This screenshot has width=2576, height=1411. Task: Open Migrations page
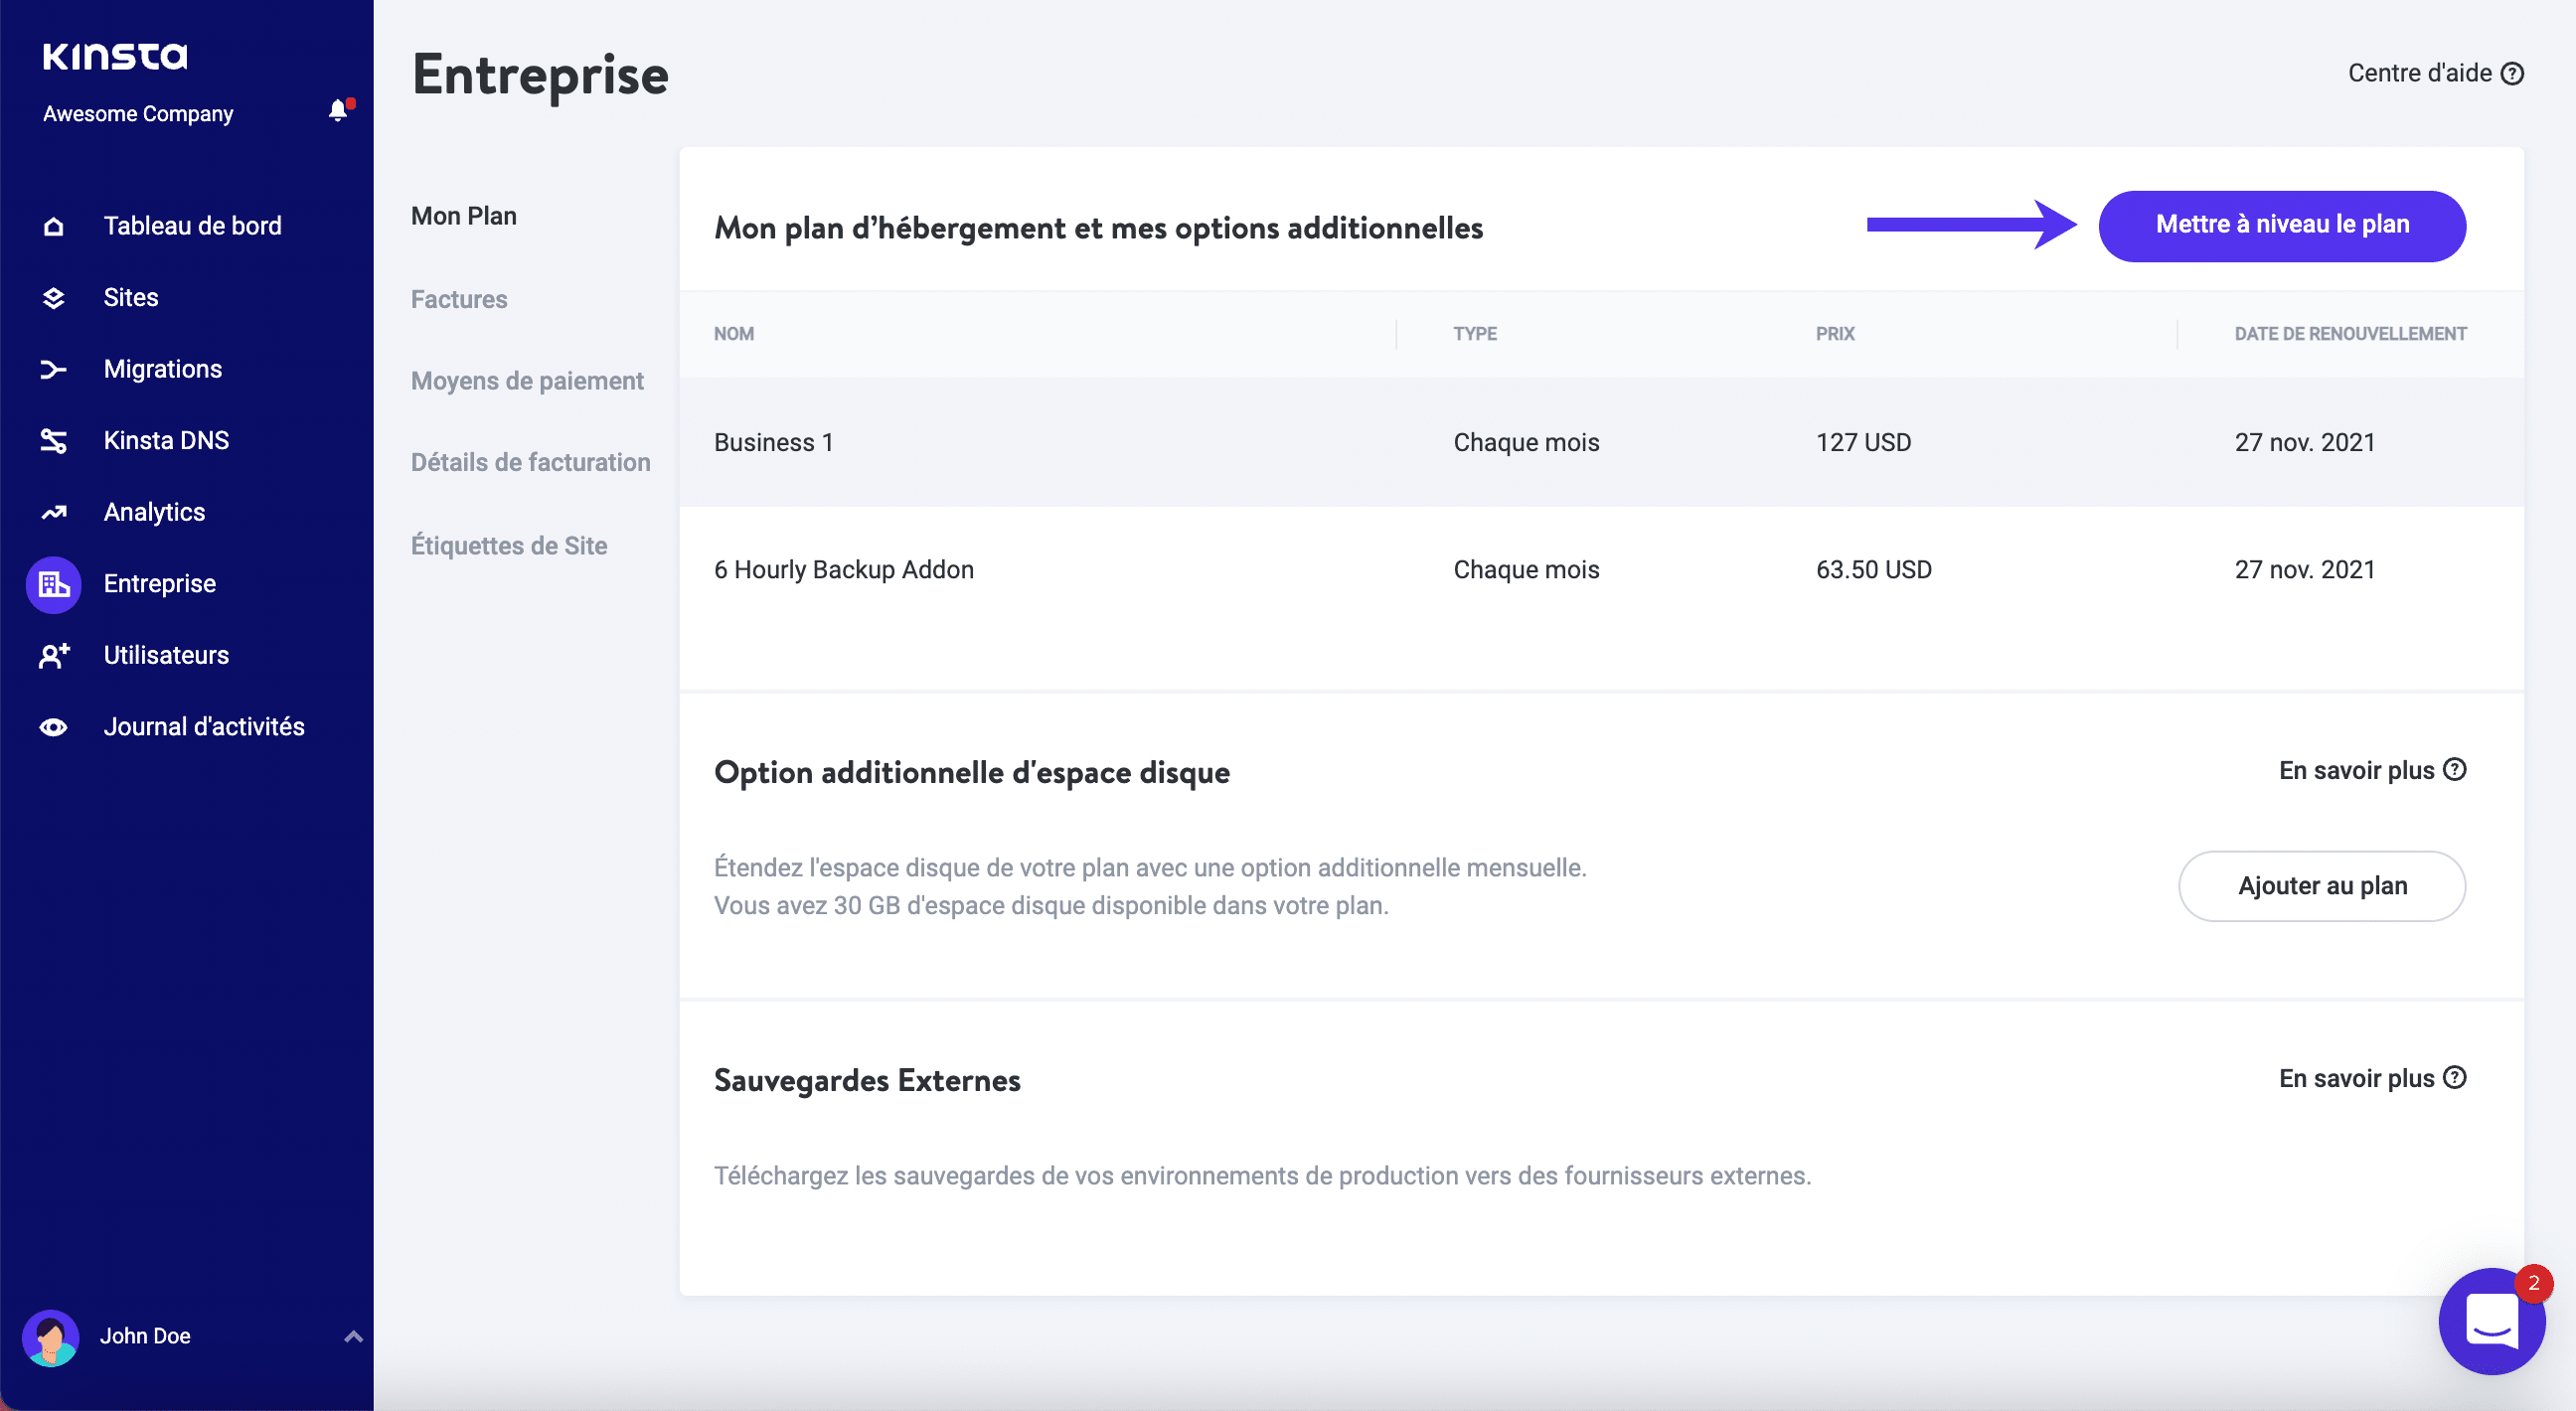(x=163, y=370)
